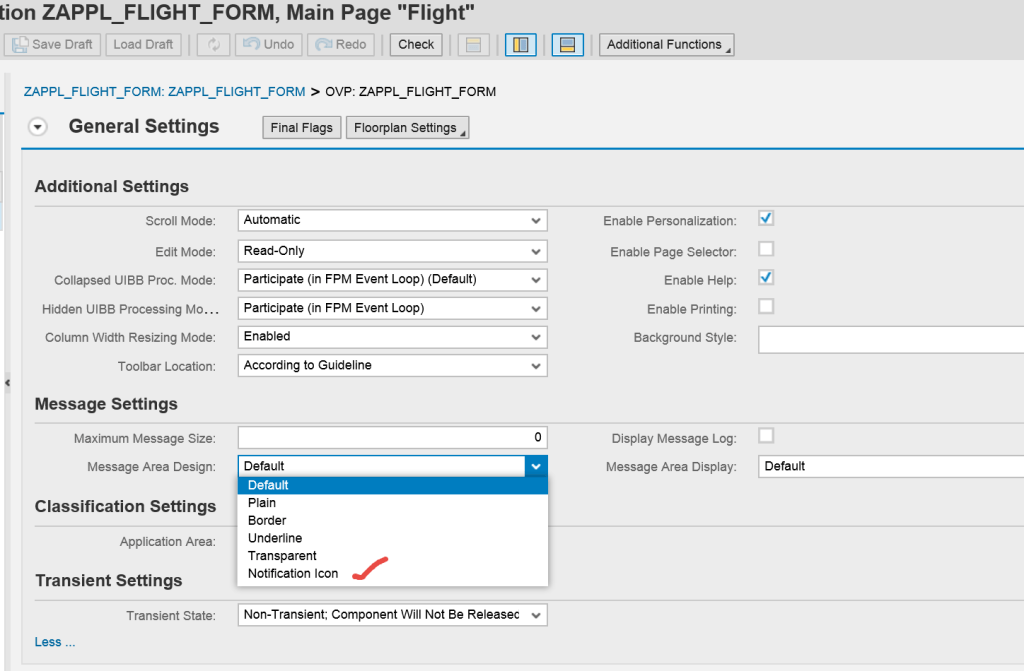
Task: Click the Background Style input field
Action: click(891, 340)
